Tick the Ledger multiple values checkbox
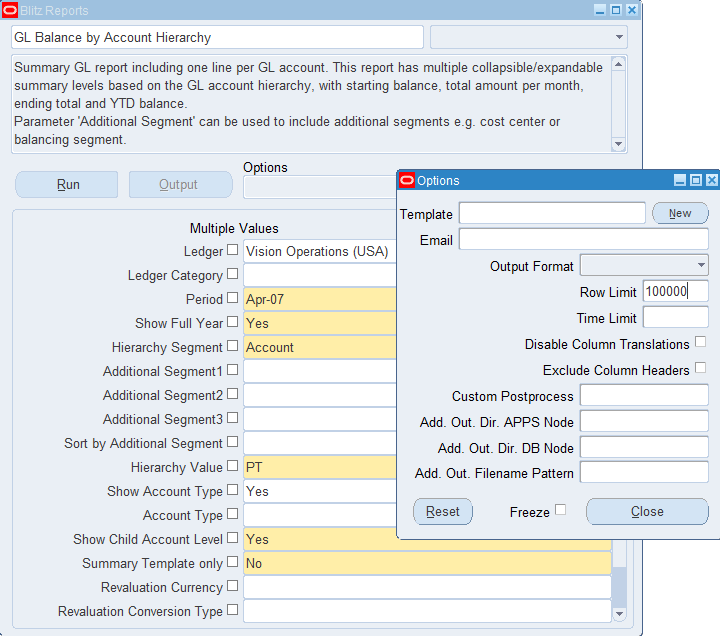The width and height of the screenshot is (720, 636). pos(233,249)
